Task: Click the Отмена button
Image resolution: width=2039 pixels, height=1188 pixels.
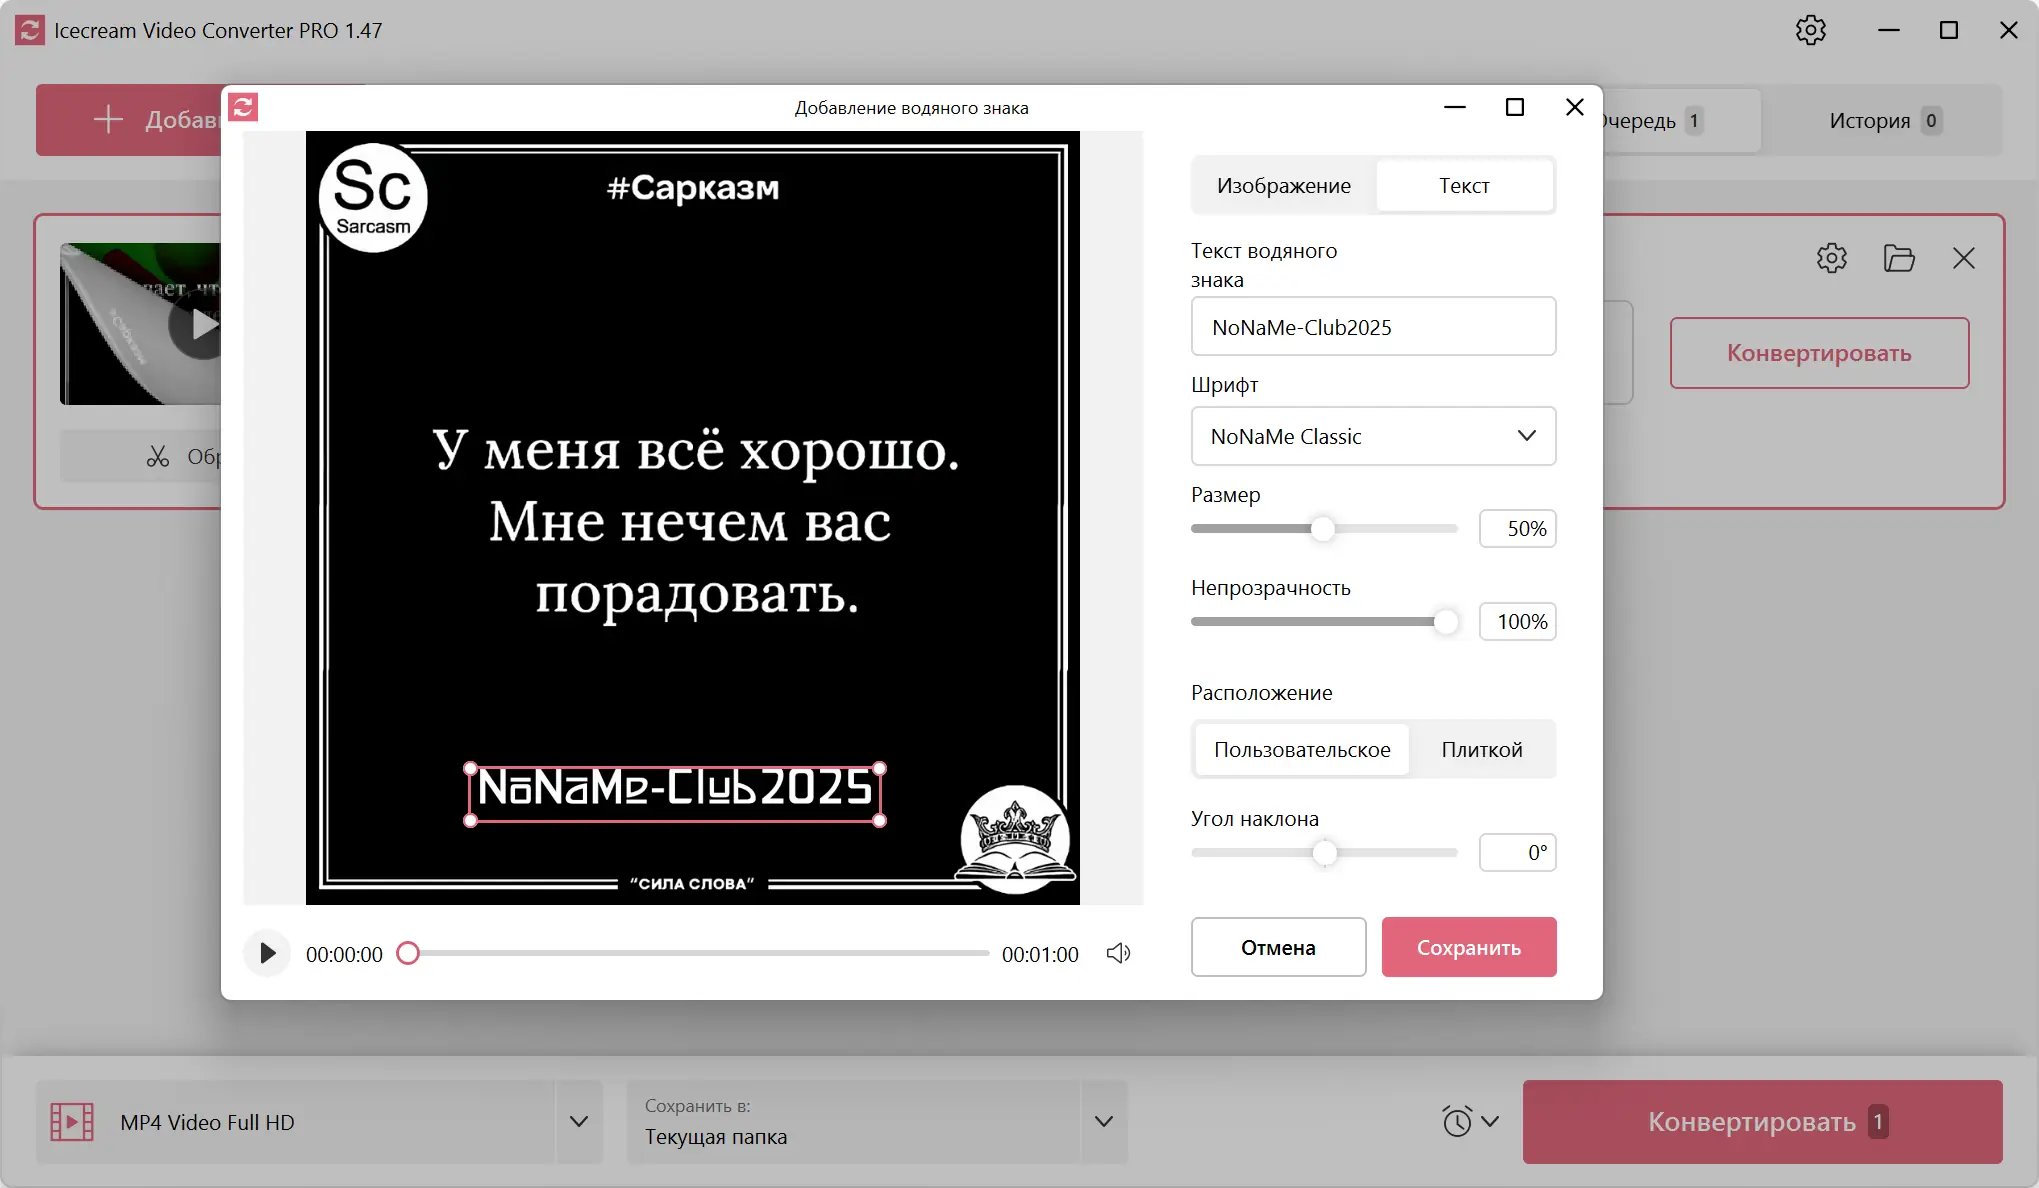Action: tap(1278, 947)
